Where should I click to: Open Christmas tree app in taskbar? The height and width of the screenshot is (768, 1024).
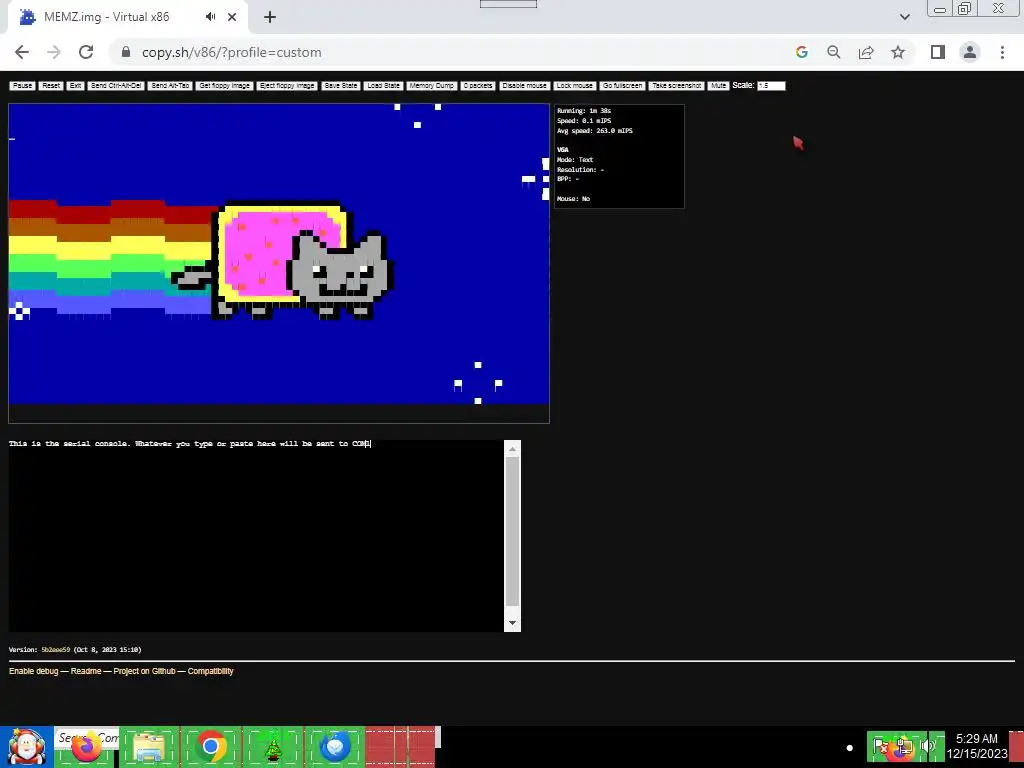tap(273, 747)
